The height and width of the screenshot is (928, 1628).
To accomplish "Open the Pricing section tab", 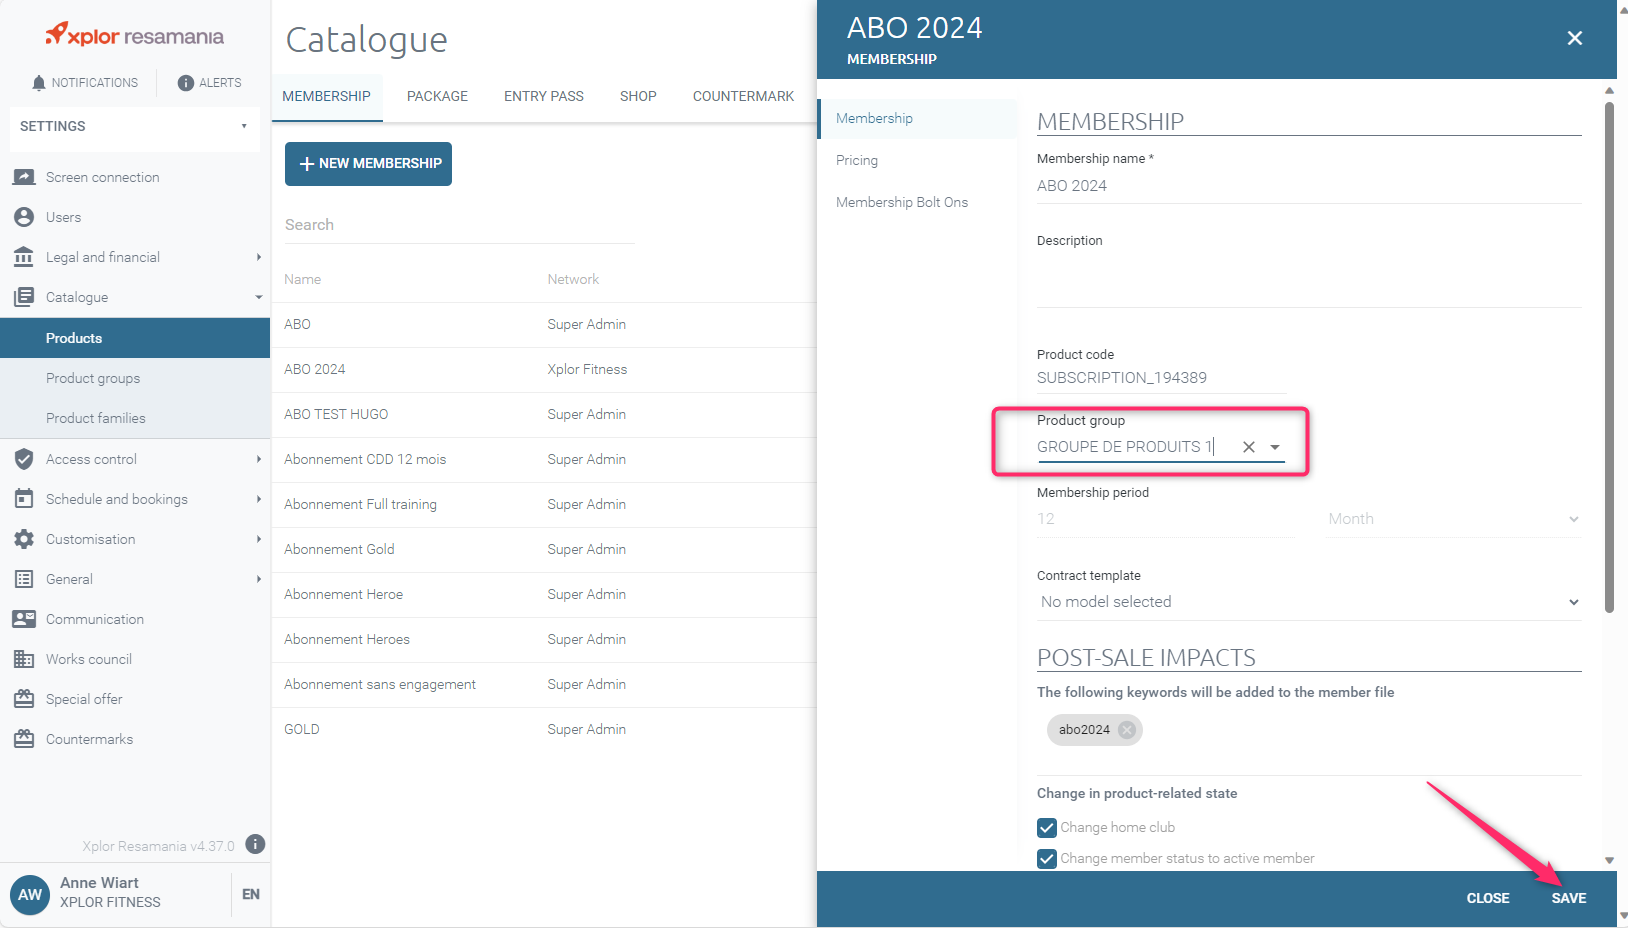I will click(x=857, y=160).
